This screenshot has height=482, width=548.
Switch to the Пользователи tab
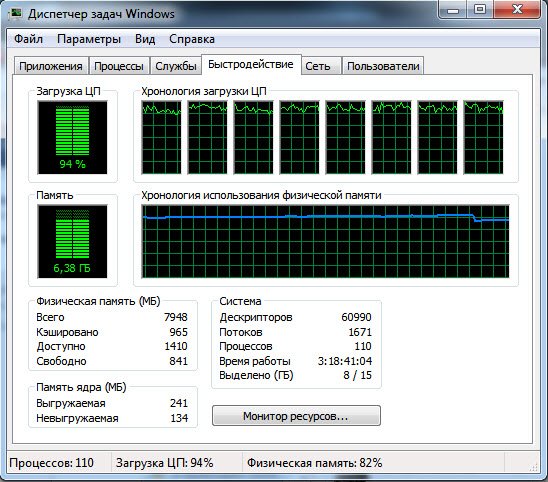[383, 66]
